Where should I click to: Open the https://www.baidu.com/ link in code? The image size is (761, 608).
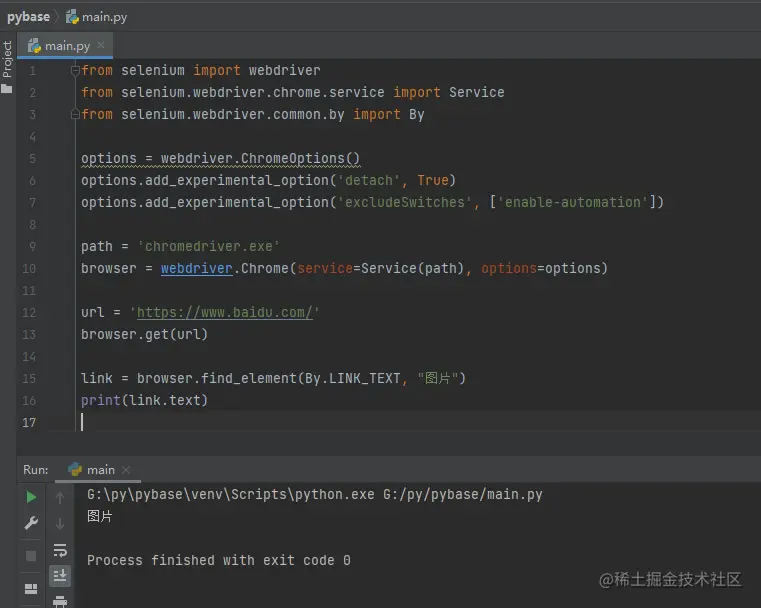pos(225,312)
